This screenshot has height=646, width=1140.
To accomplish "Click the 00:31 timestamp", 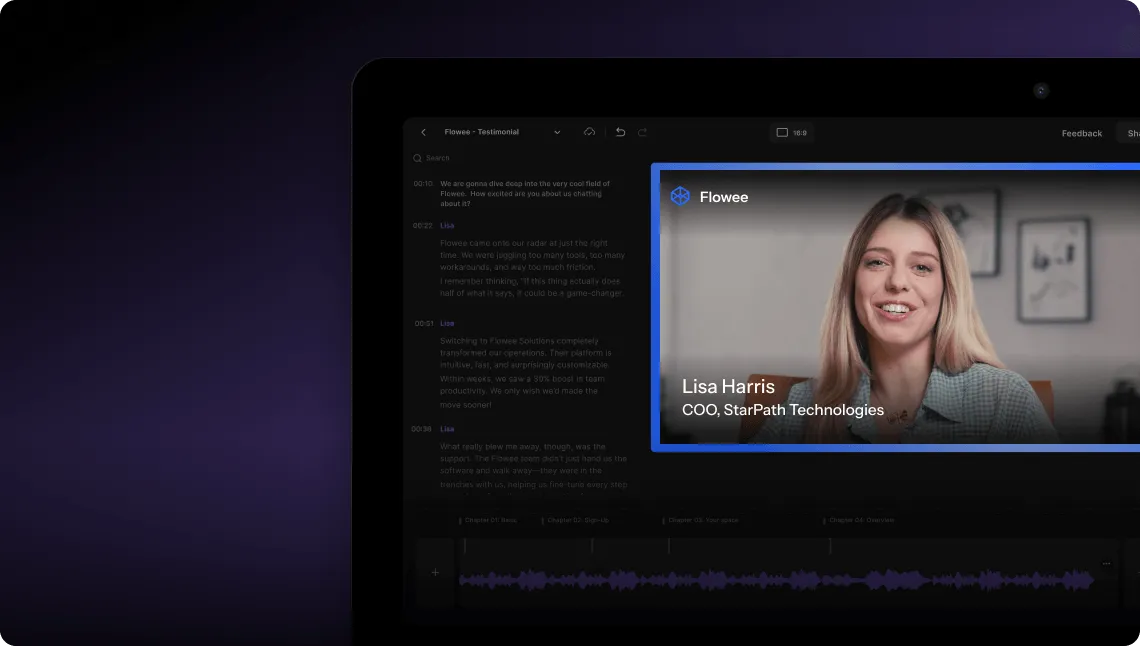I will pyautogui.click(x=424, y=323).
